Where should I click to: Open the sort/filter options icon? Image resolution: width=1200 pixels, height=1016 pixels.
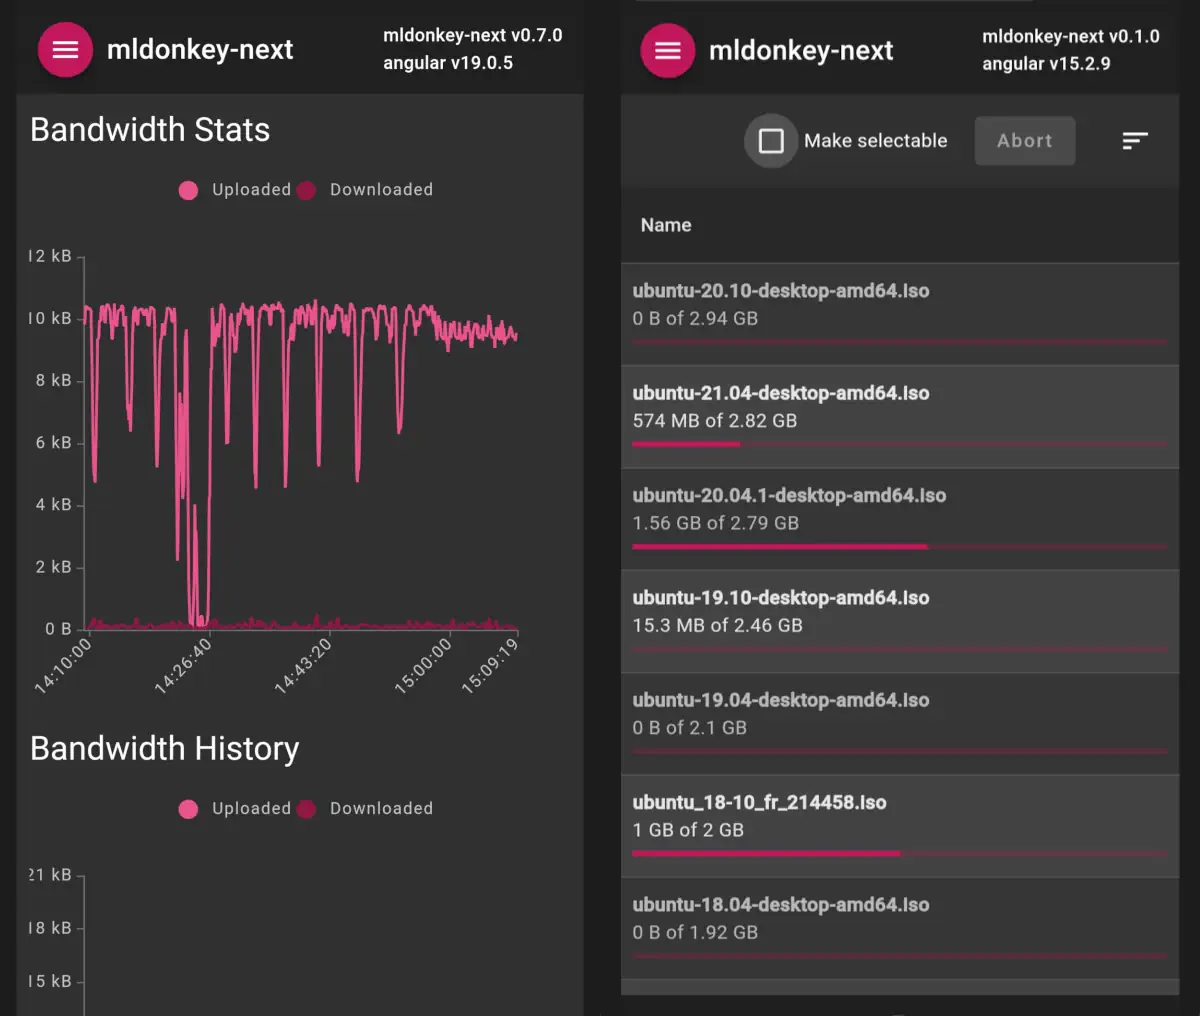pyautogui.click(x=1134, y=141)
